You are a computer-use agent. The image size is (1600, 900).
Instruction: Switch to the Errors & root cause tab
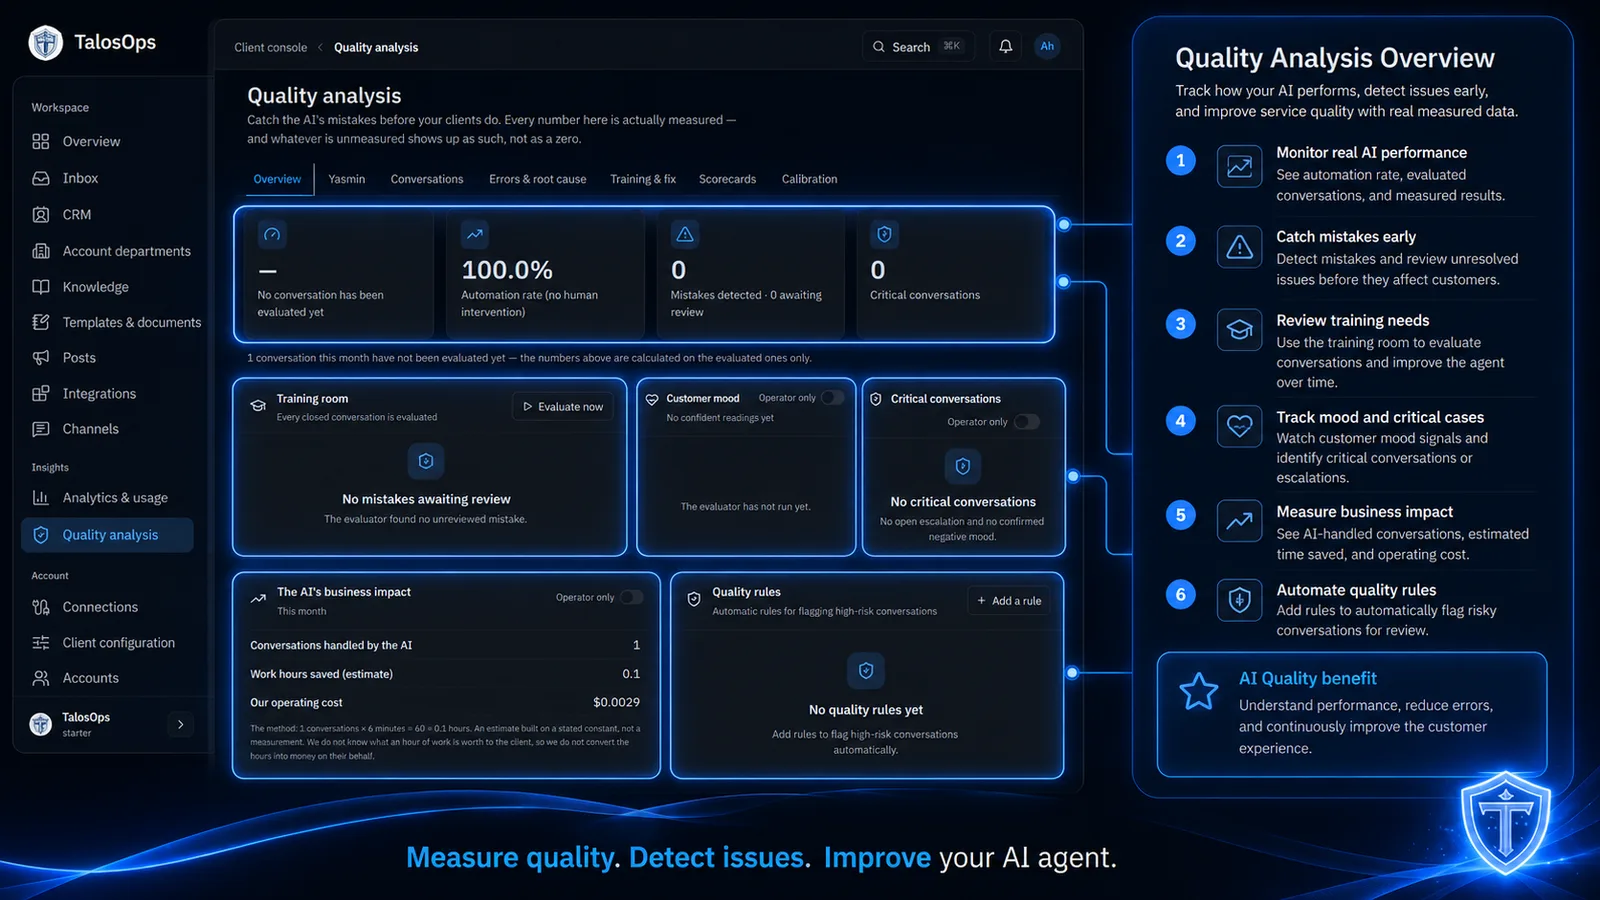click(x=538, y=179)
